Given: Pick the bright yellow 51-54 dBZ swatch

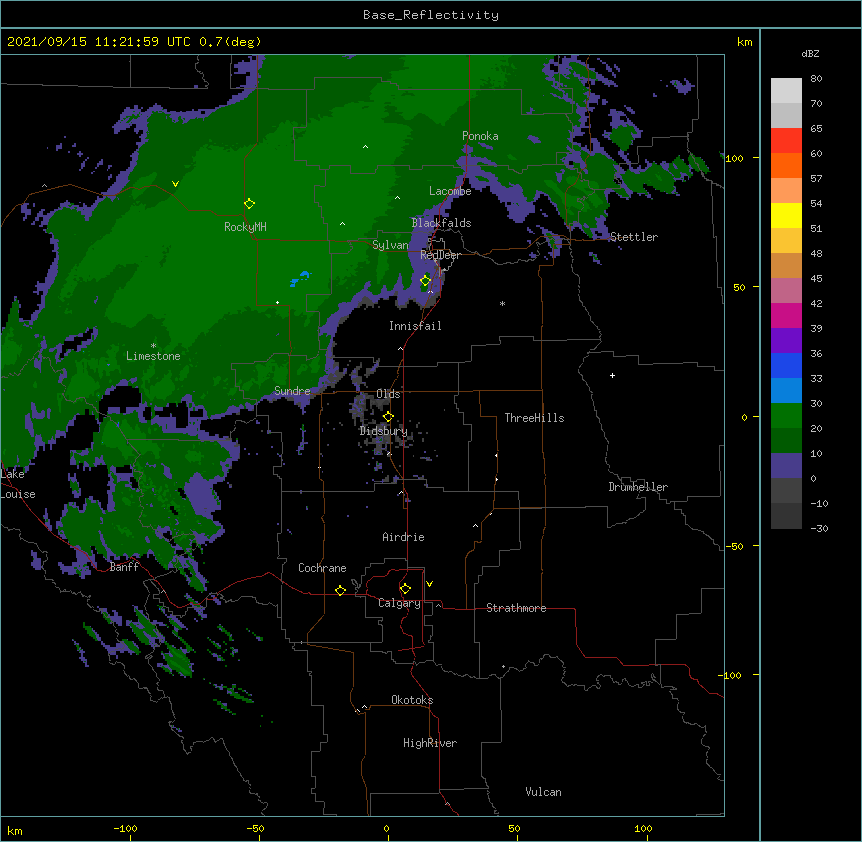Looking at the screenshot, I should point(786,216).
